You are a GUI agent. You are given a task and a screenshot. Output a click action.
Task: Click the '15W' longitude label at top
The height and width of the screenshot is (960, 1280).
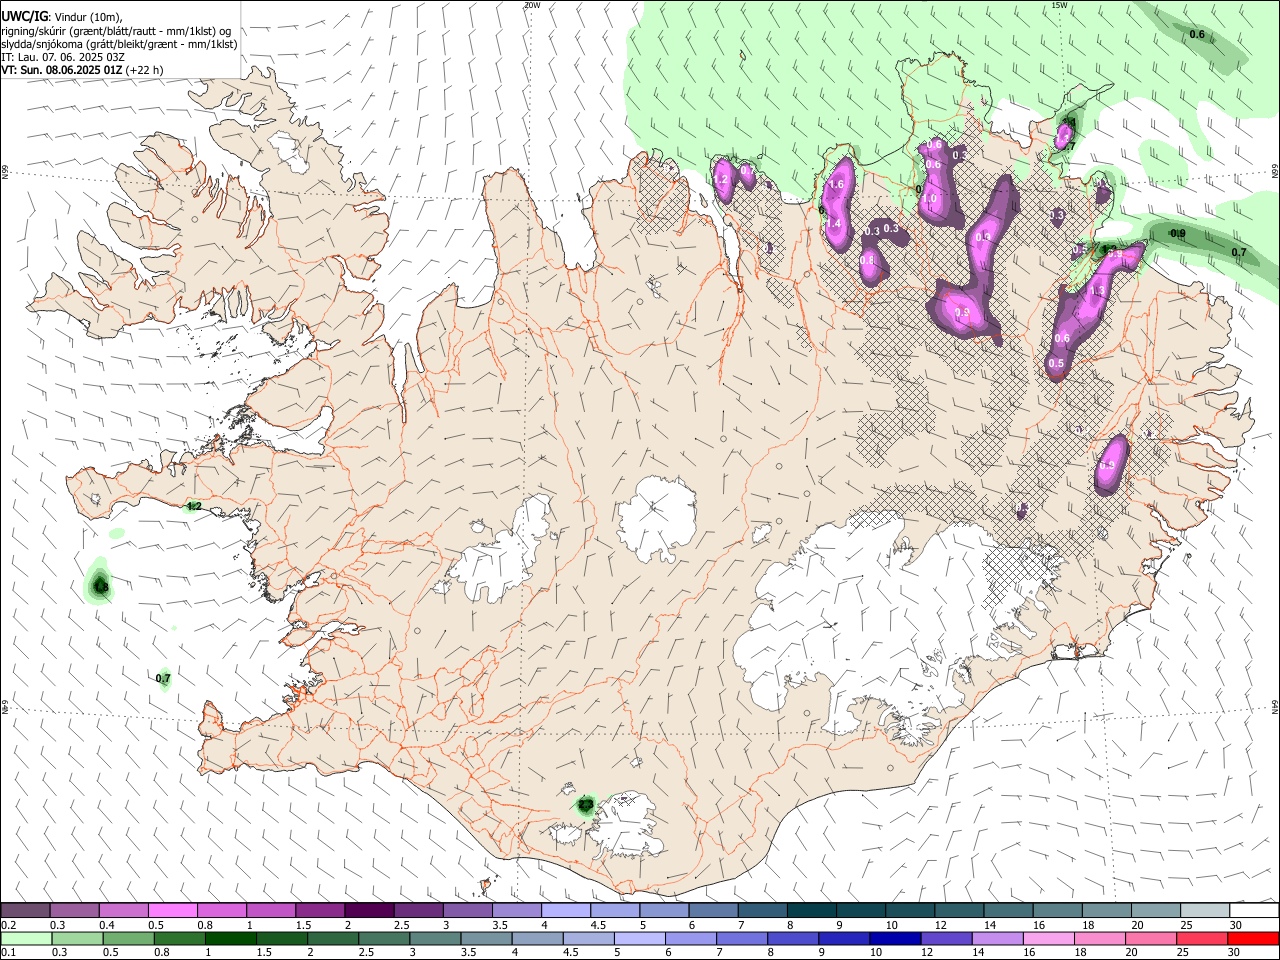coord(1059,5)
